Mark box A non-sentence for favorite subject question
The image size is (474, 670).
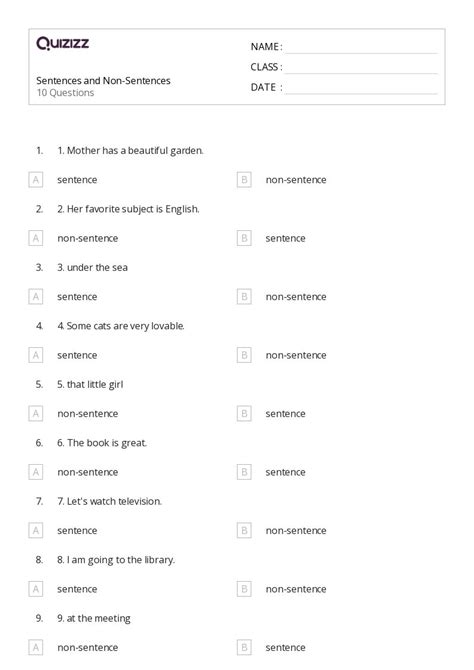(x=36, y=238)
